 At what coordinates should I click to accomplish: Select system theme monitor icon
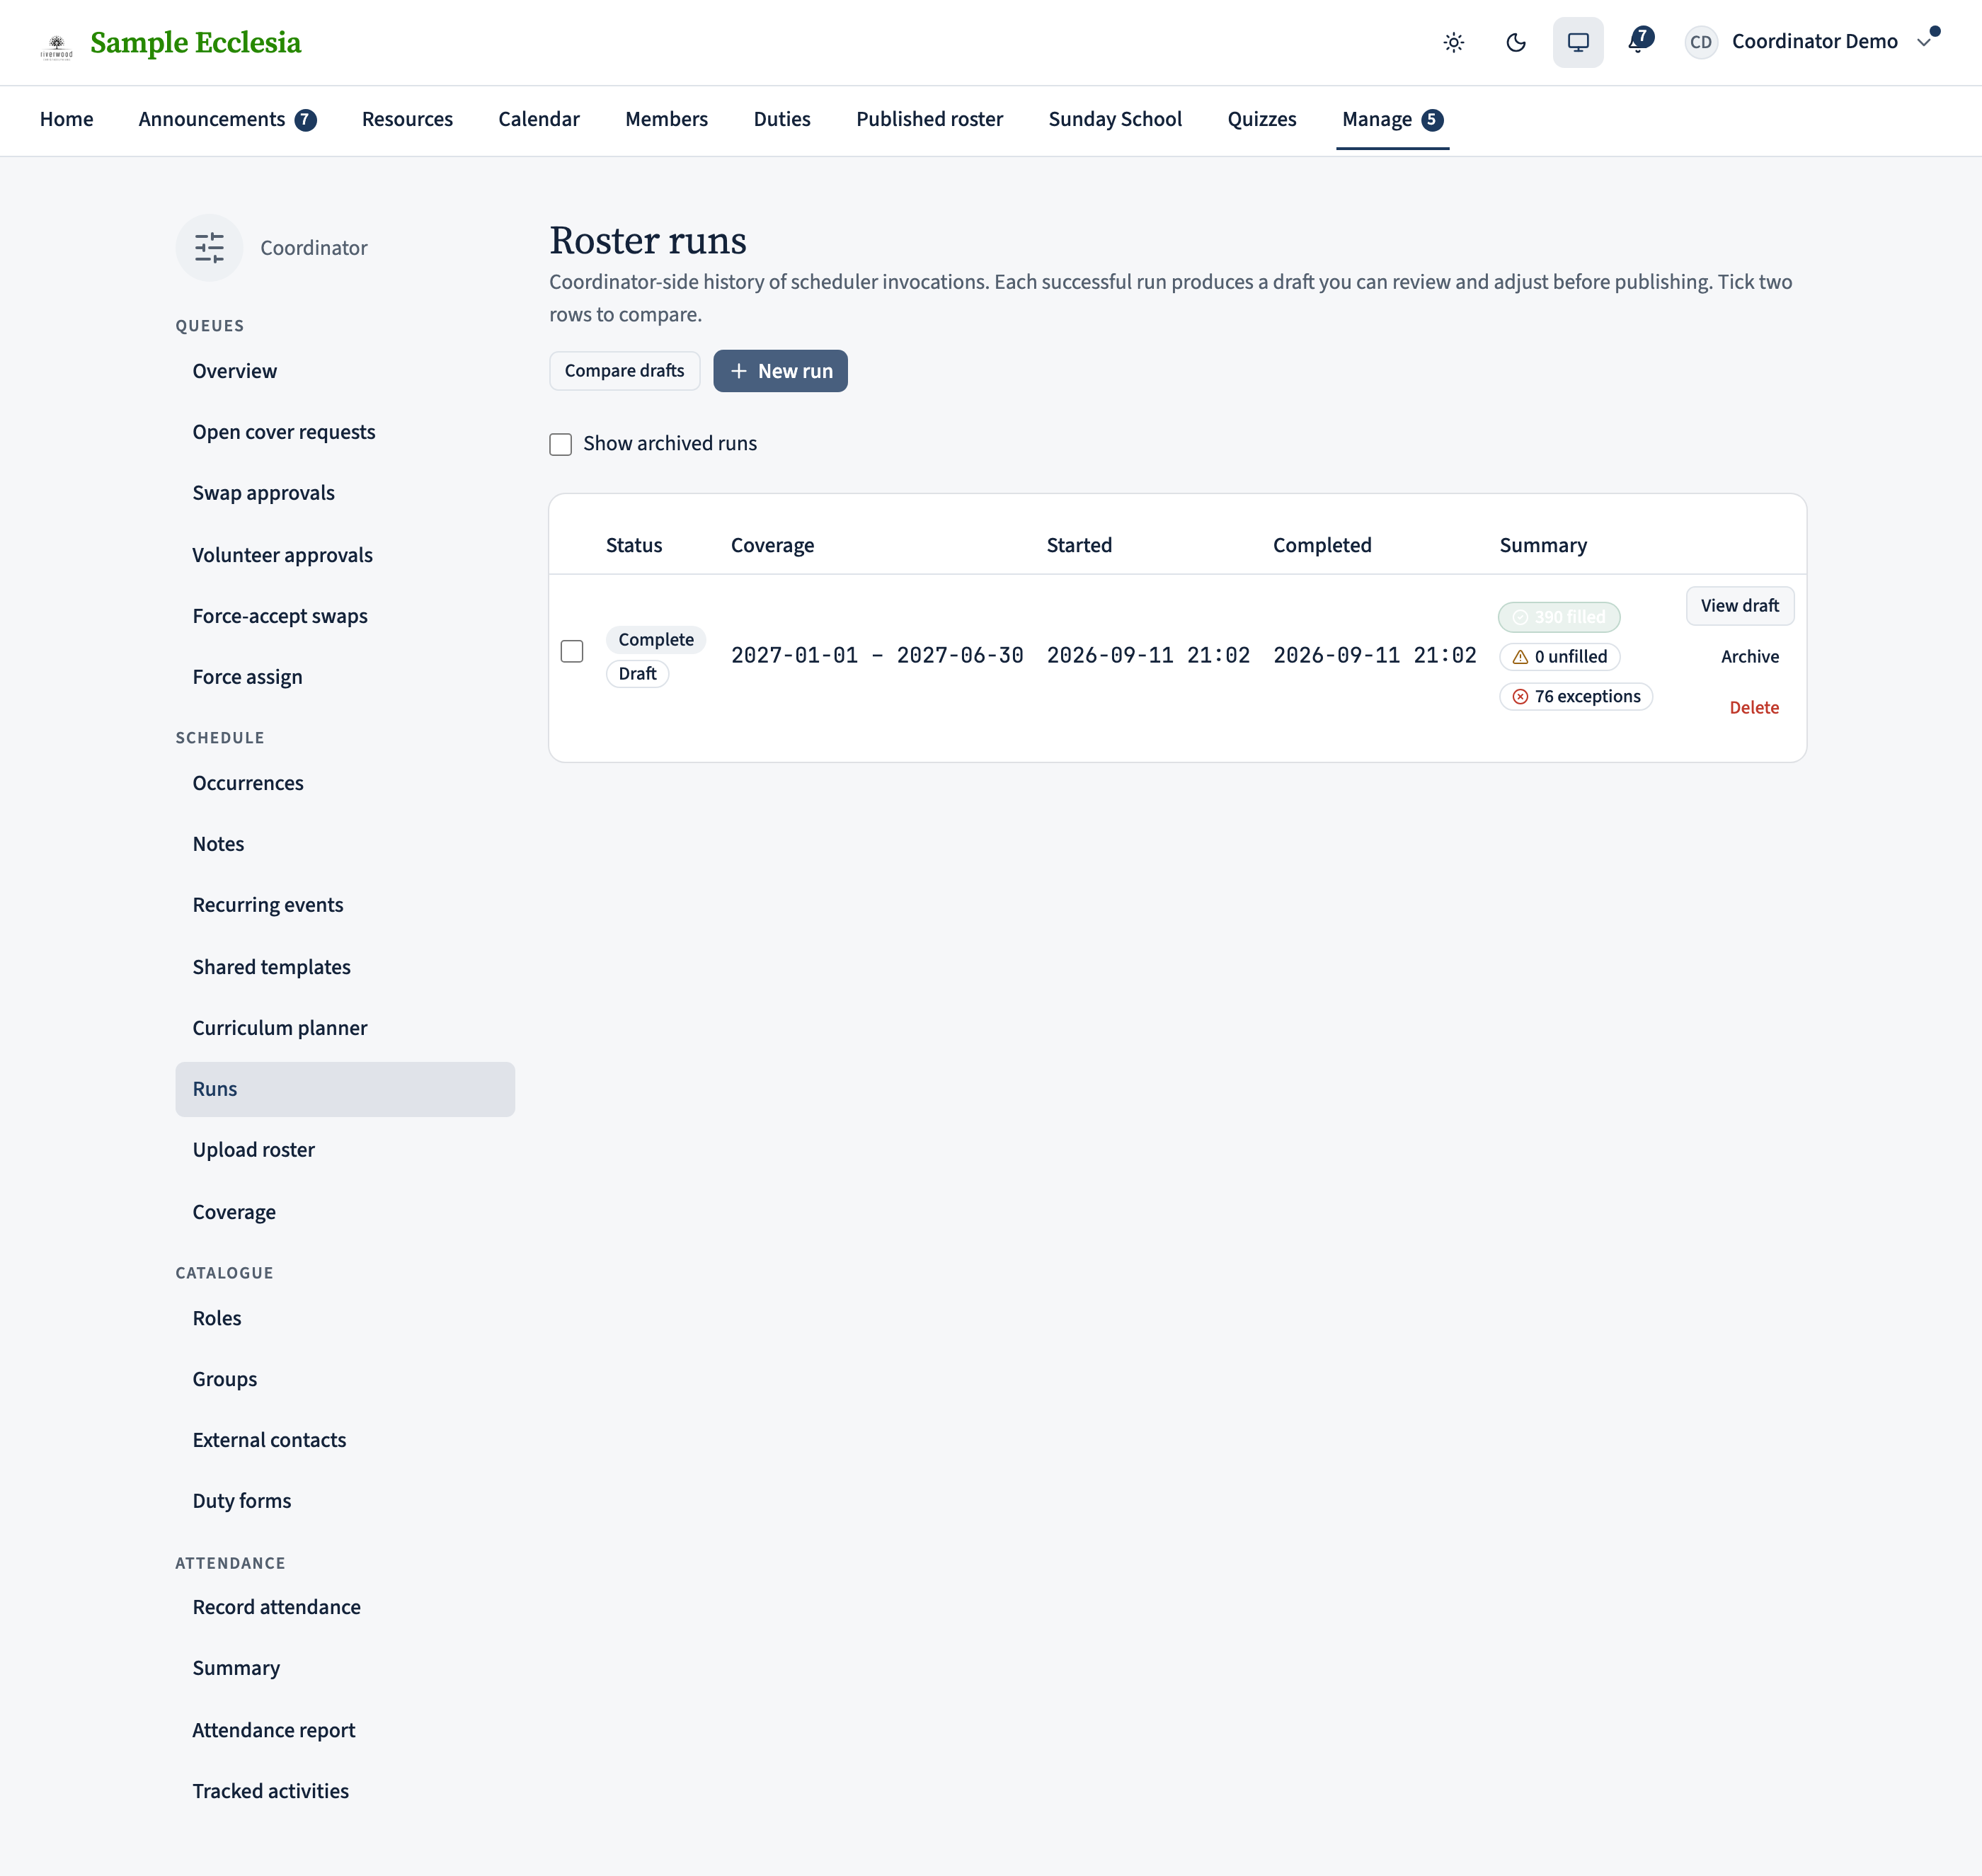pos(1578,42)
